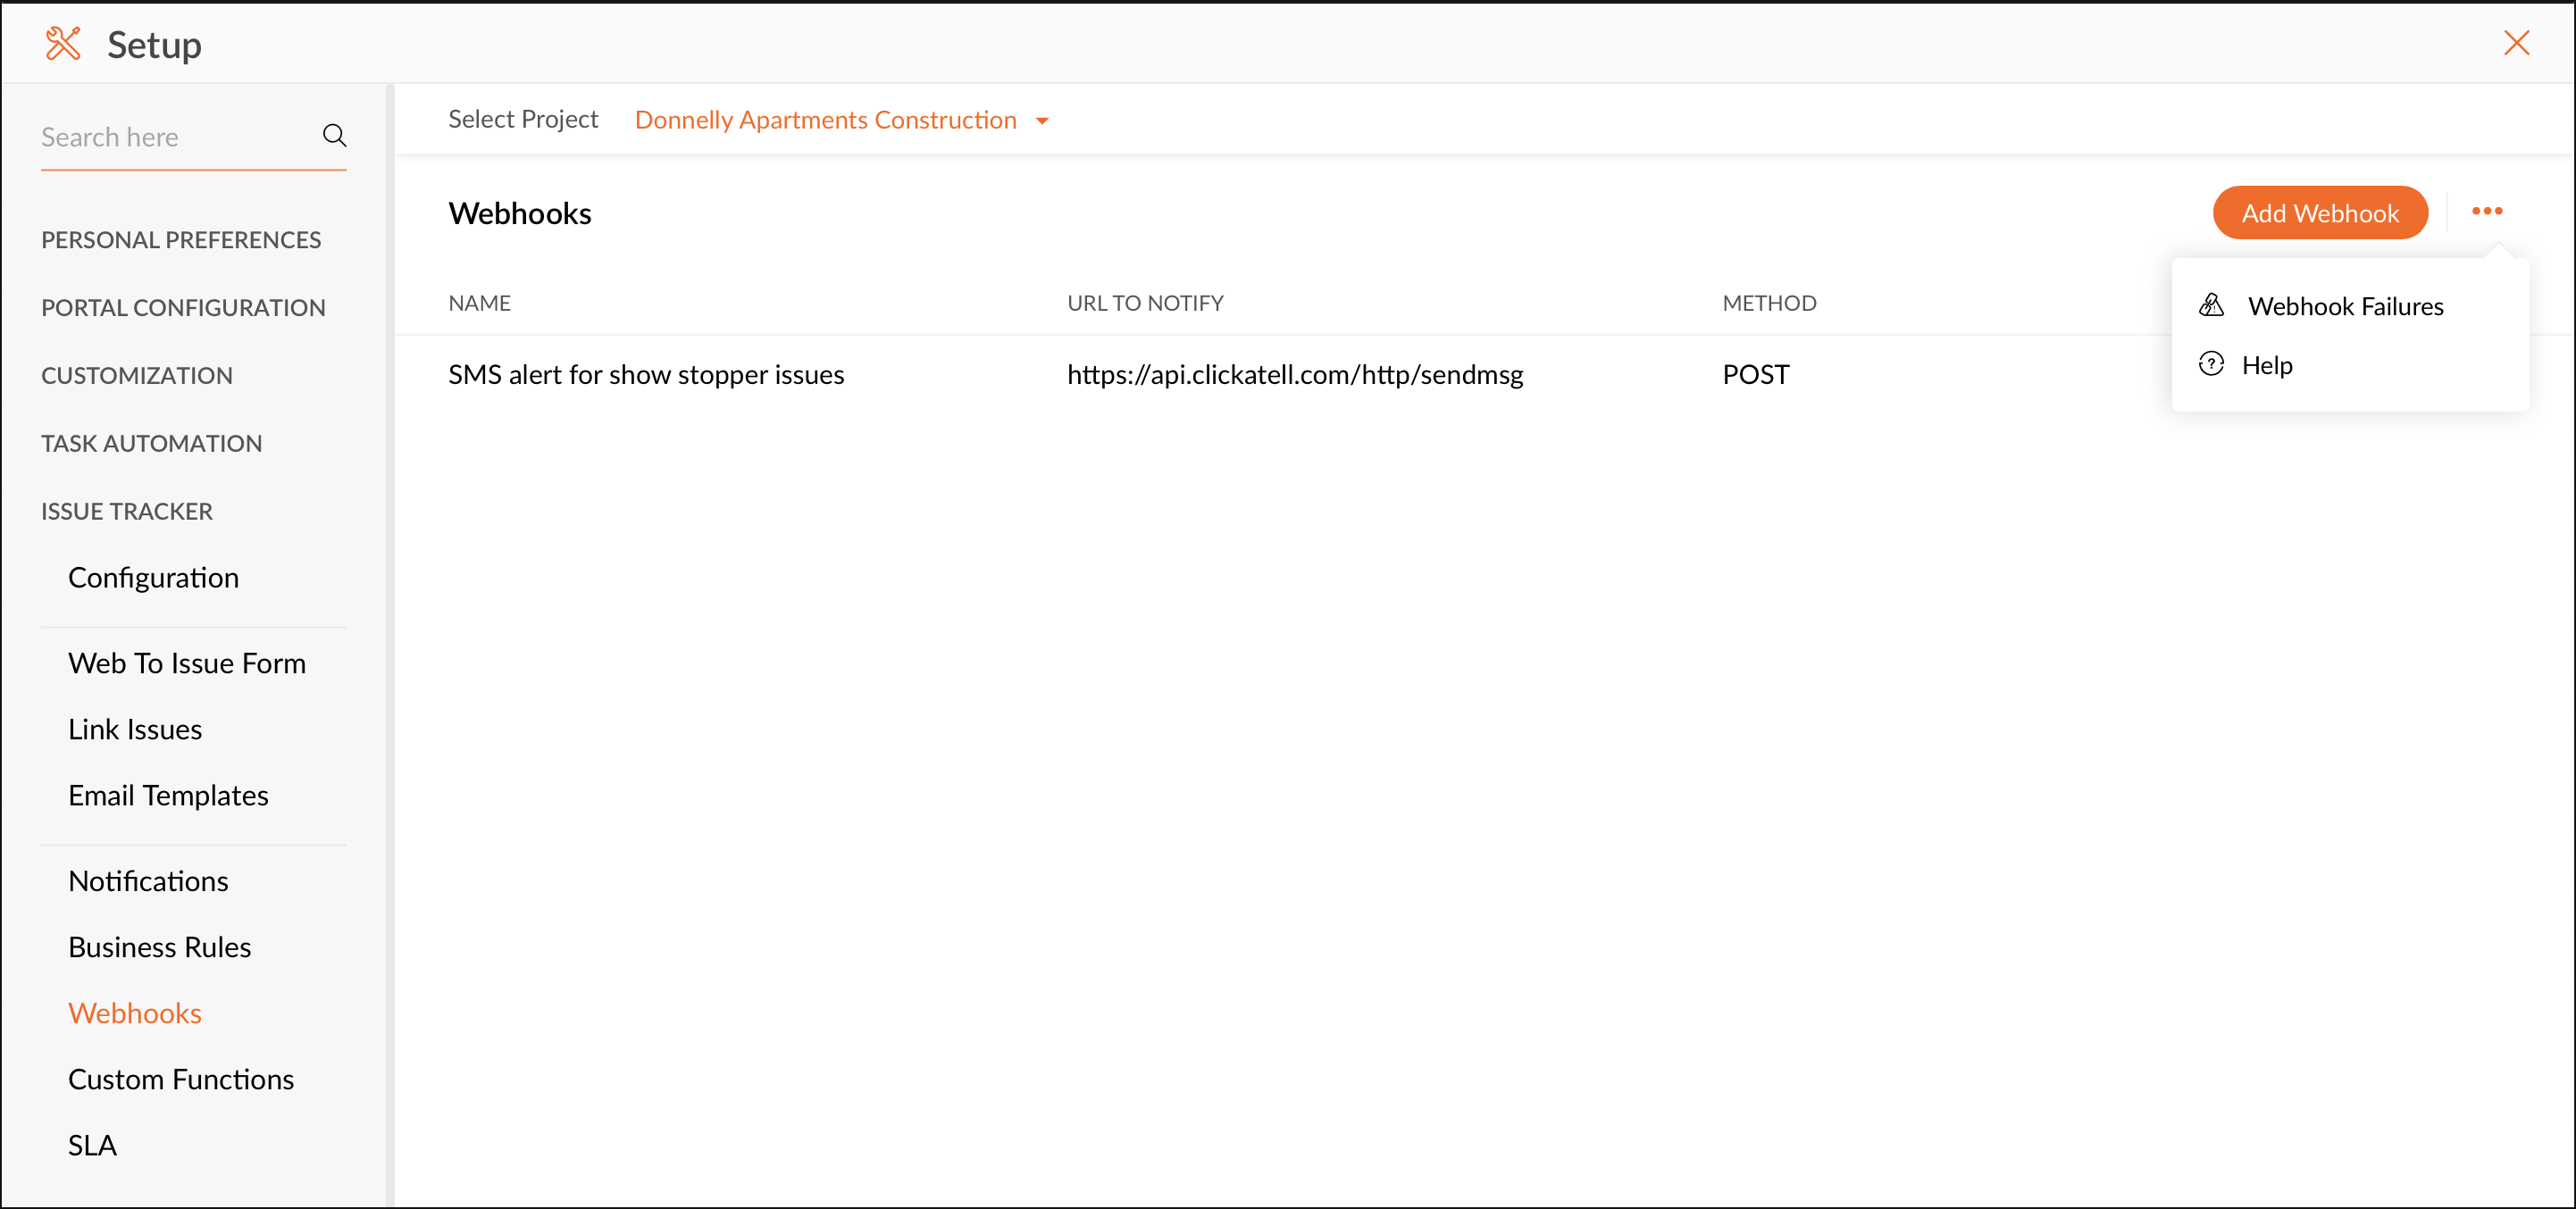Collapse the Issue Tracker section

127,511
